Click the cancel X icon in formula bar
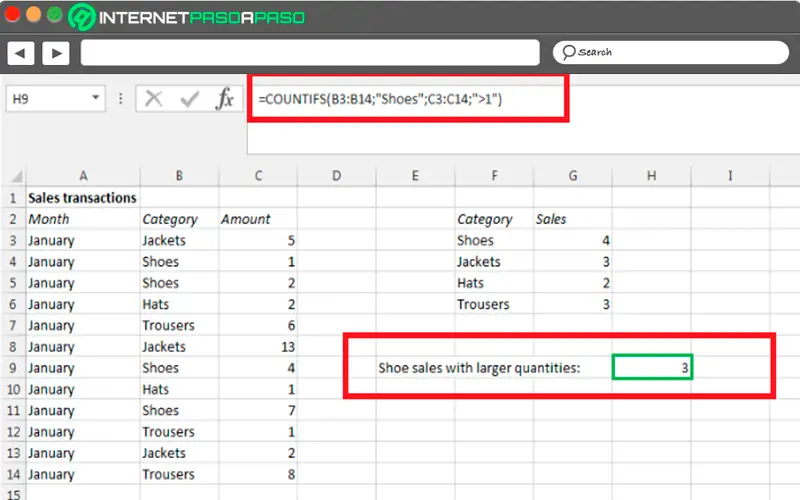Image resolution: width=800 pixels, height=500 pixels. click(x=154, y=98)
